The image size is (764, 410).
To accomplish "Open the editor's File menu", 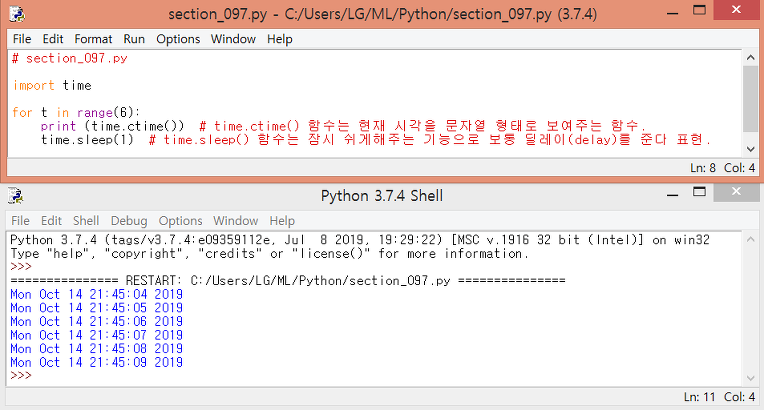I will (22, 39).
